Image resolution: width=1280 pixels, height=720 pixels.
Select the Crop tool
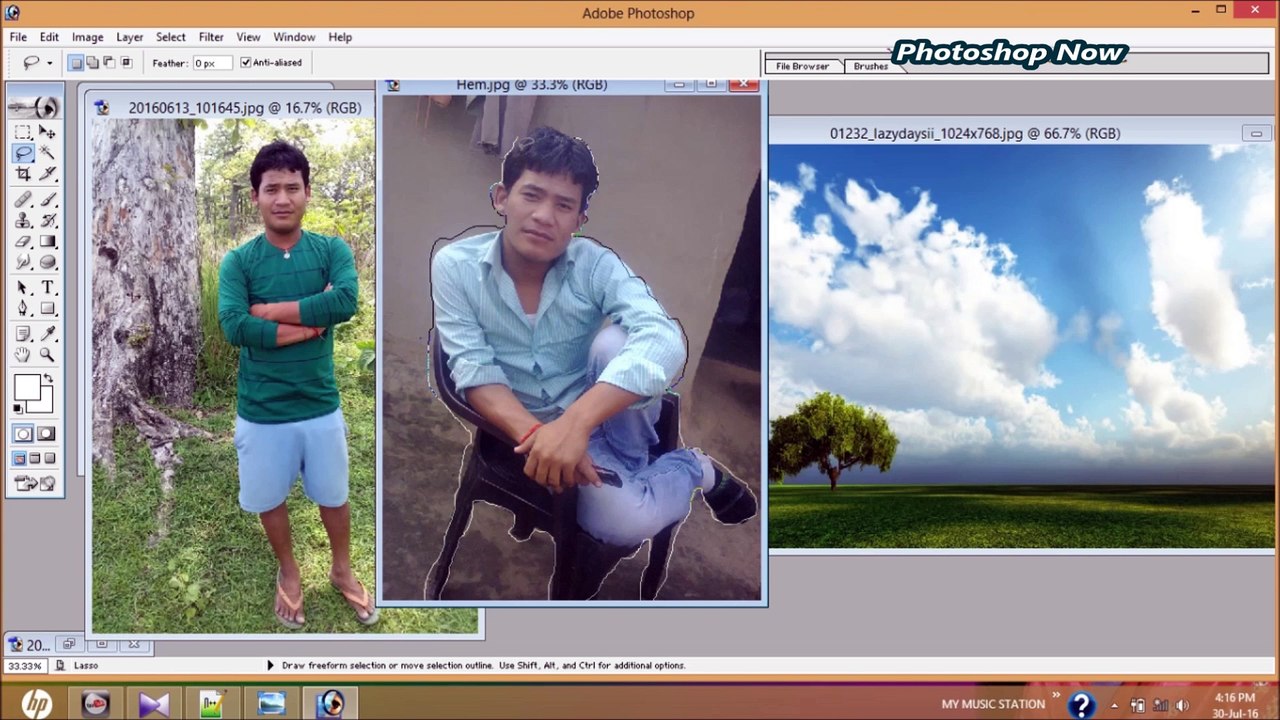pyautogui.click(x=23, y=174)
